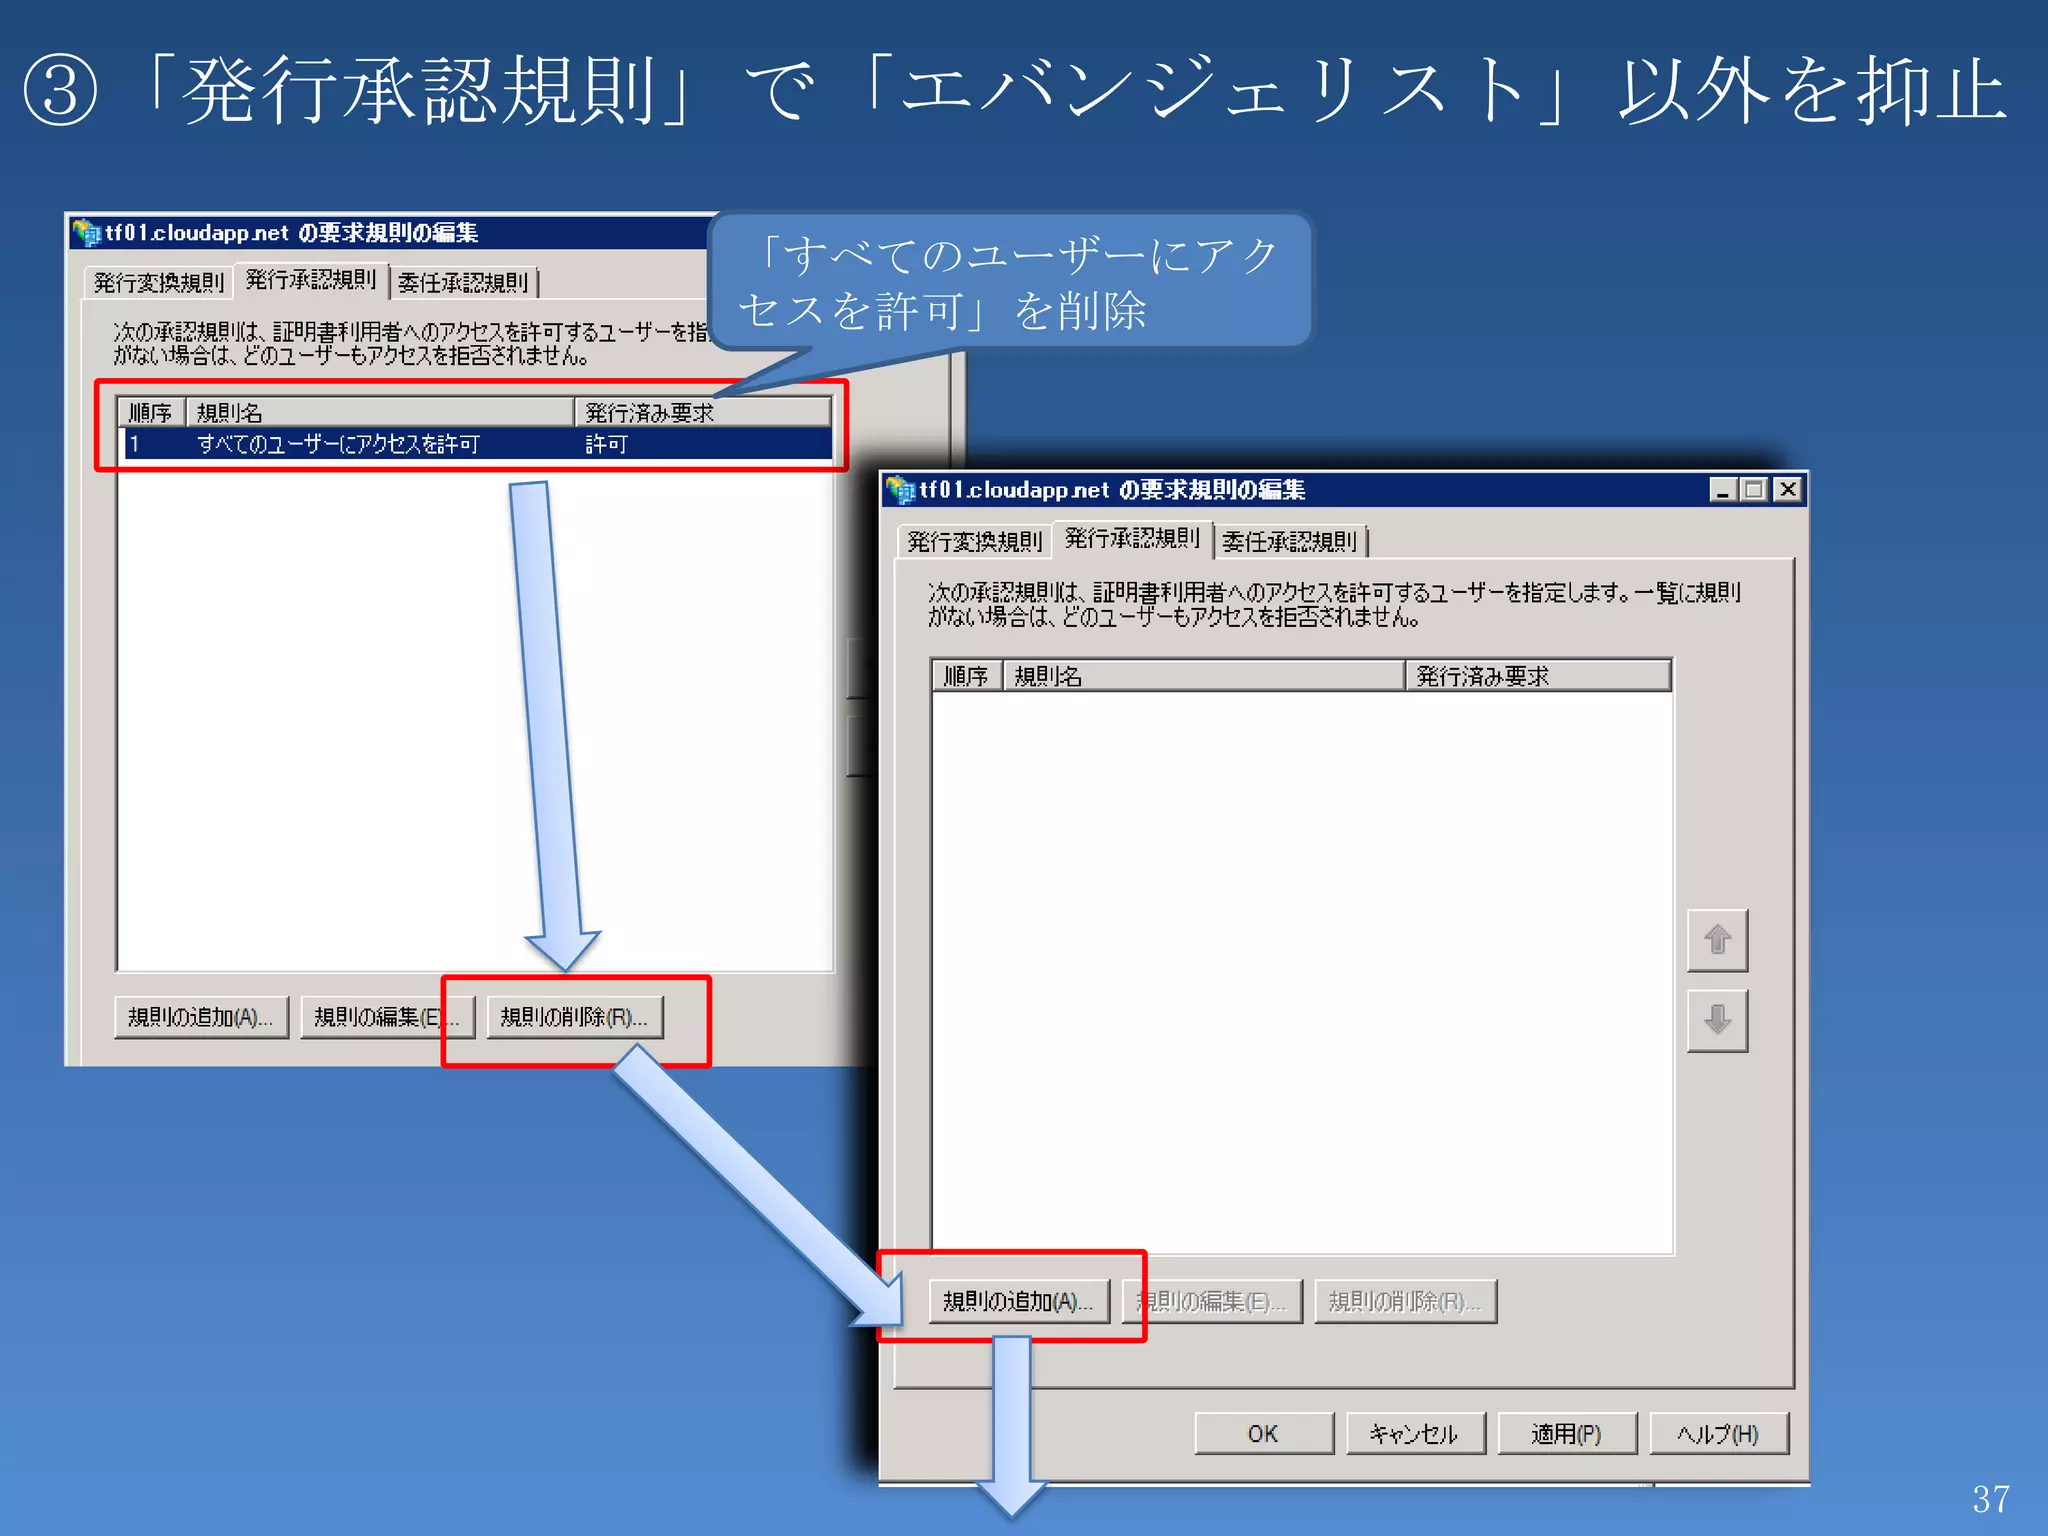This screenshot has width=2048, height=1536.
Task: Switch to 委任承認規則 tab in front window
Action: pos(1290,541)
